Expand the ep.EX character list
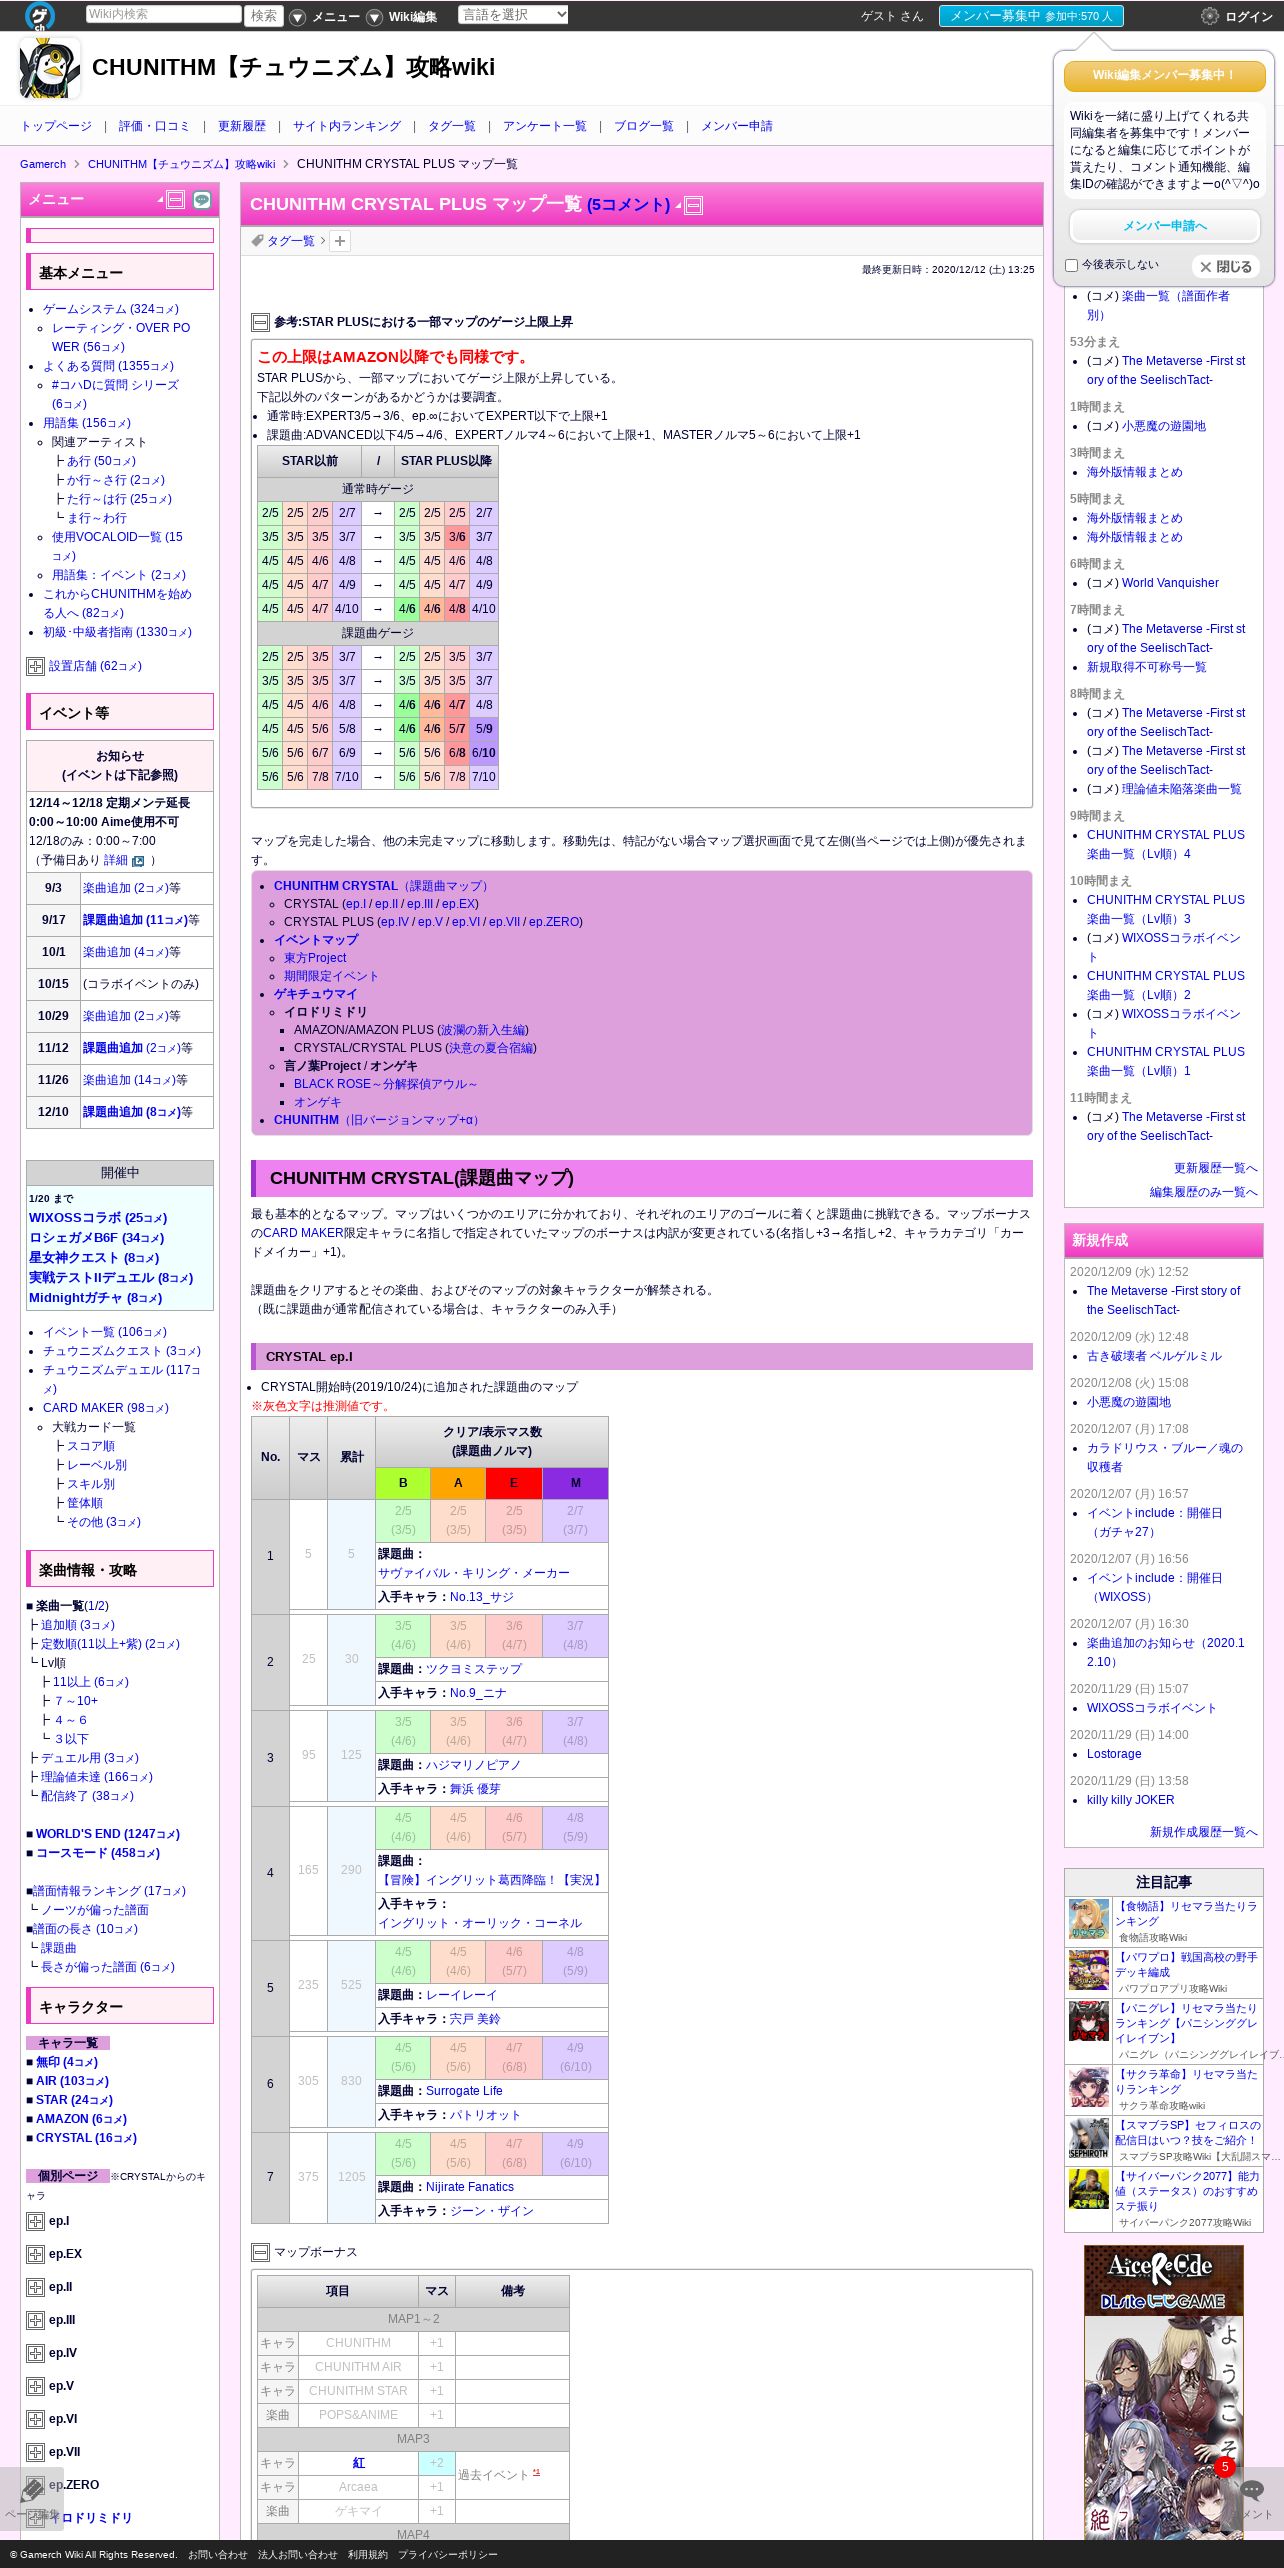 click(35, 2254)
